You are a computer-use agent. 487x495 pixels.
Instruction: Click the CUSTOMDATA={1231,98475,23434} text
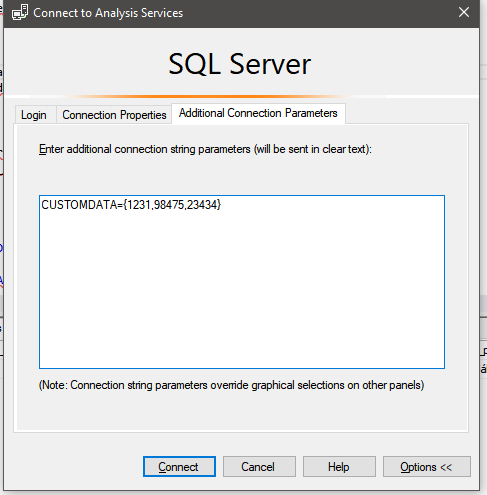pyautogui.click(x=131, y=205)
